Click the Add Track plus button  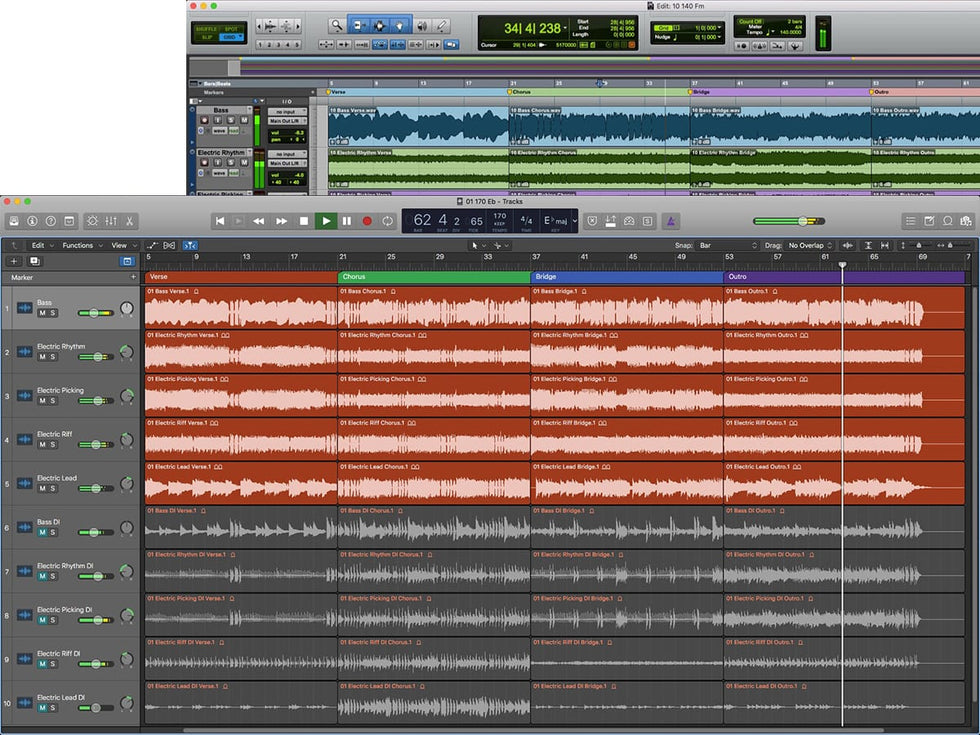14,261
